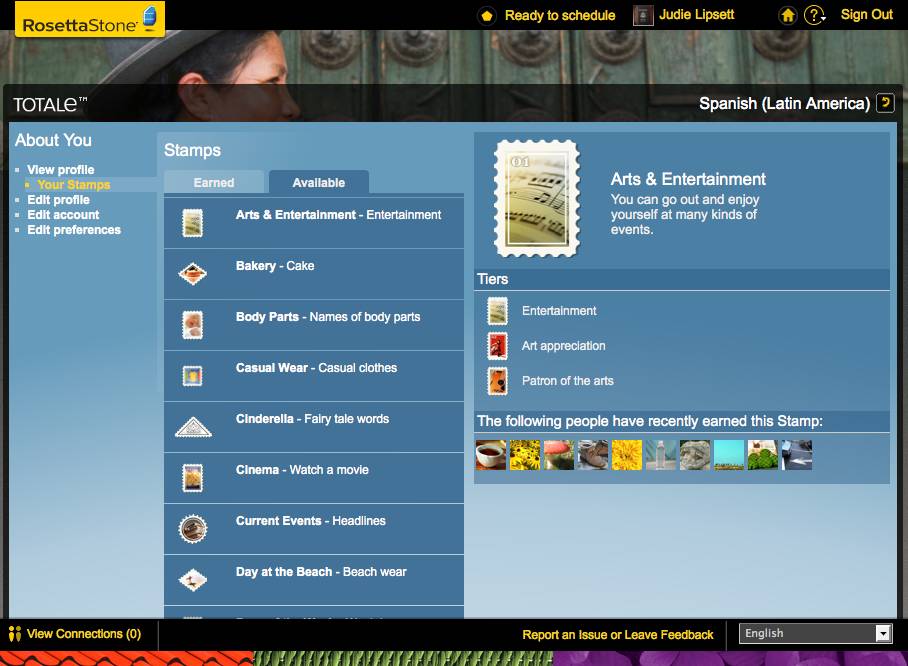Click the Art appreciation tier stamp icon
Image resolution: width=908 pixels, height=666 pixels.
497,346
